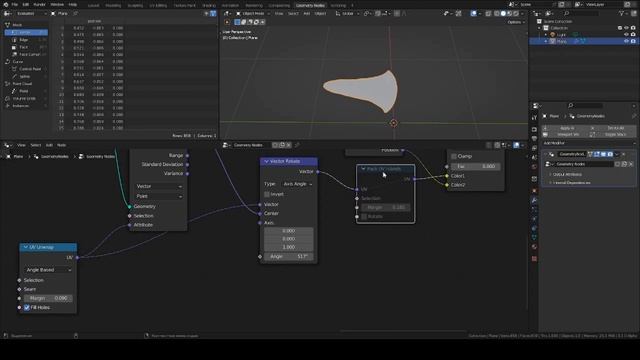Viewport: 640px width, 360px height.
Task: Switch viewport to solid shading mode
Action: (503, 13)
